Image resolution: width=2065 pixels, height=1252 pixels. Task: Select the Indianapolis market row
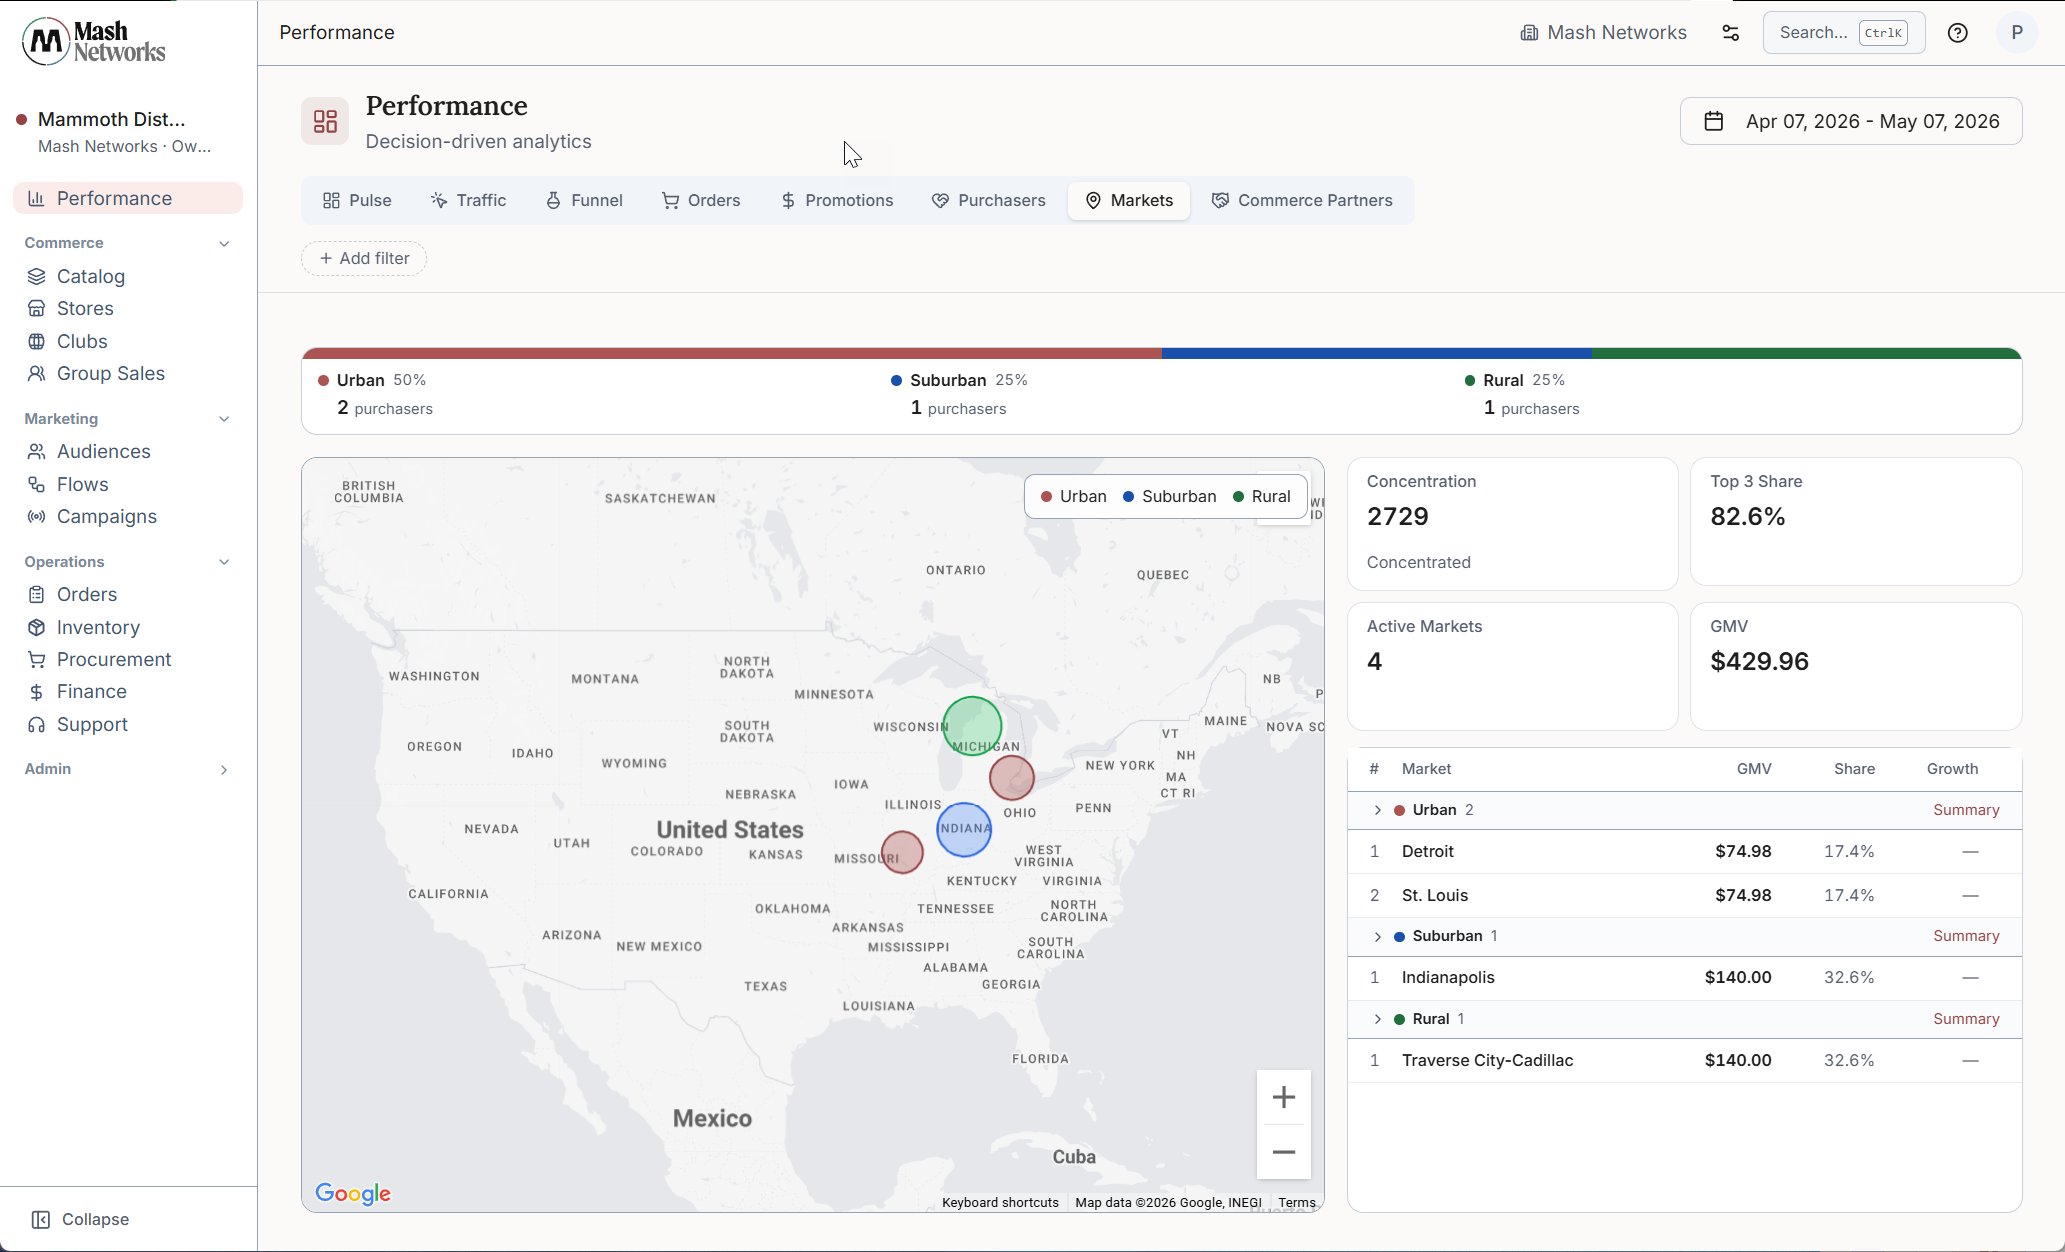pyautogui.click(x=1684, y=978)
